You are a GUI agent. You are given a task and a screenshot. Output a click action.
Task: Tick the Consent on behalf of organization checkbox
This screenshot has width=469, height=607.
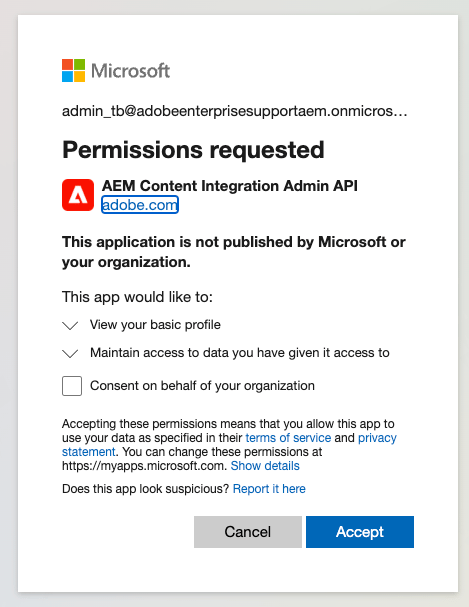click(x=72, y=386)
